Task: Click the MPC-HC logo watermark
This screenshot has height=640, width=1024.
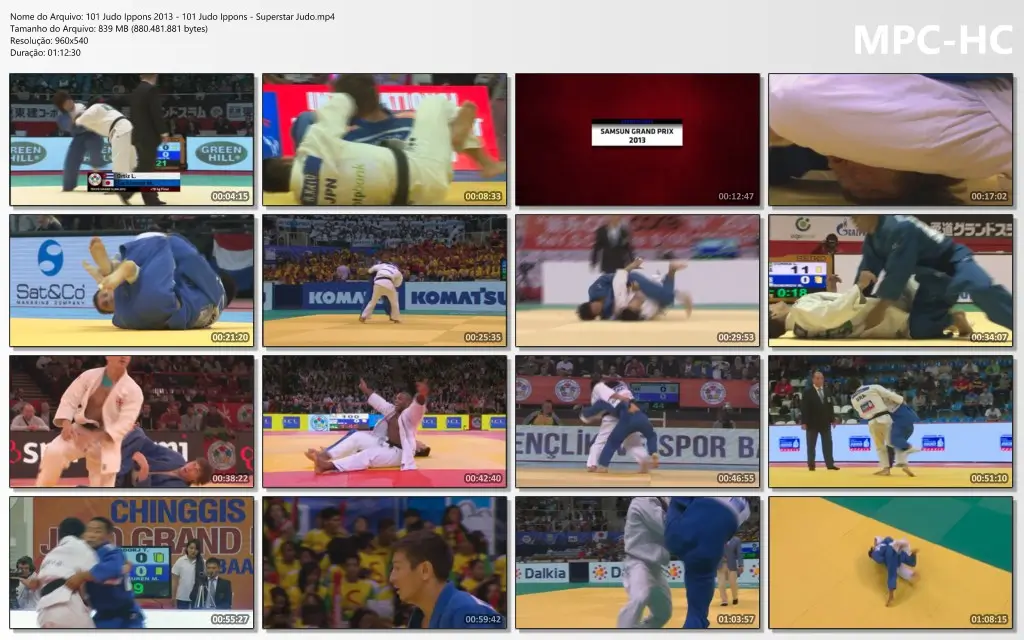Action: (933, 39)
